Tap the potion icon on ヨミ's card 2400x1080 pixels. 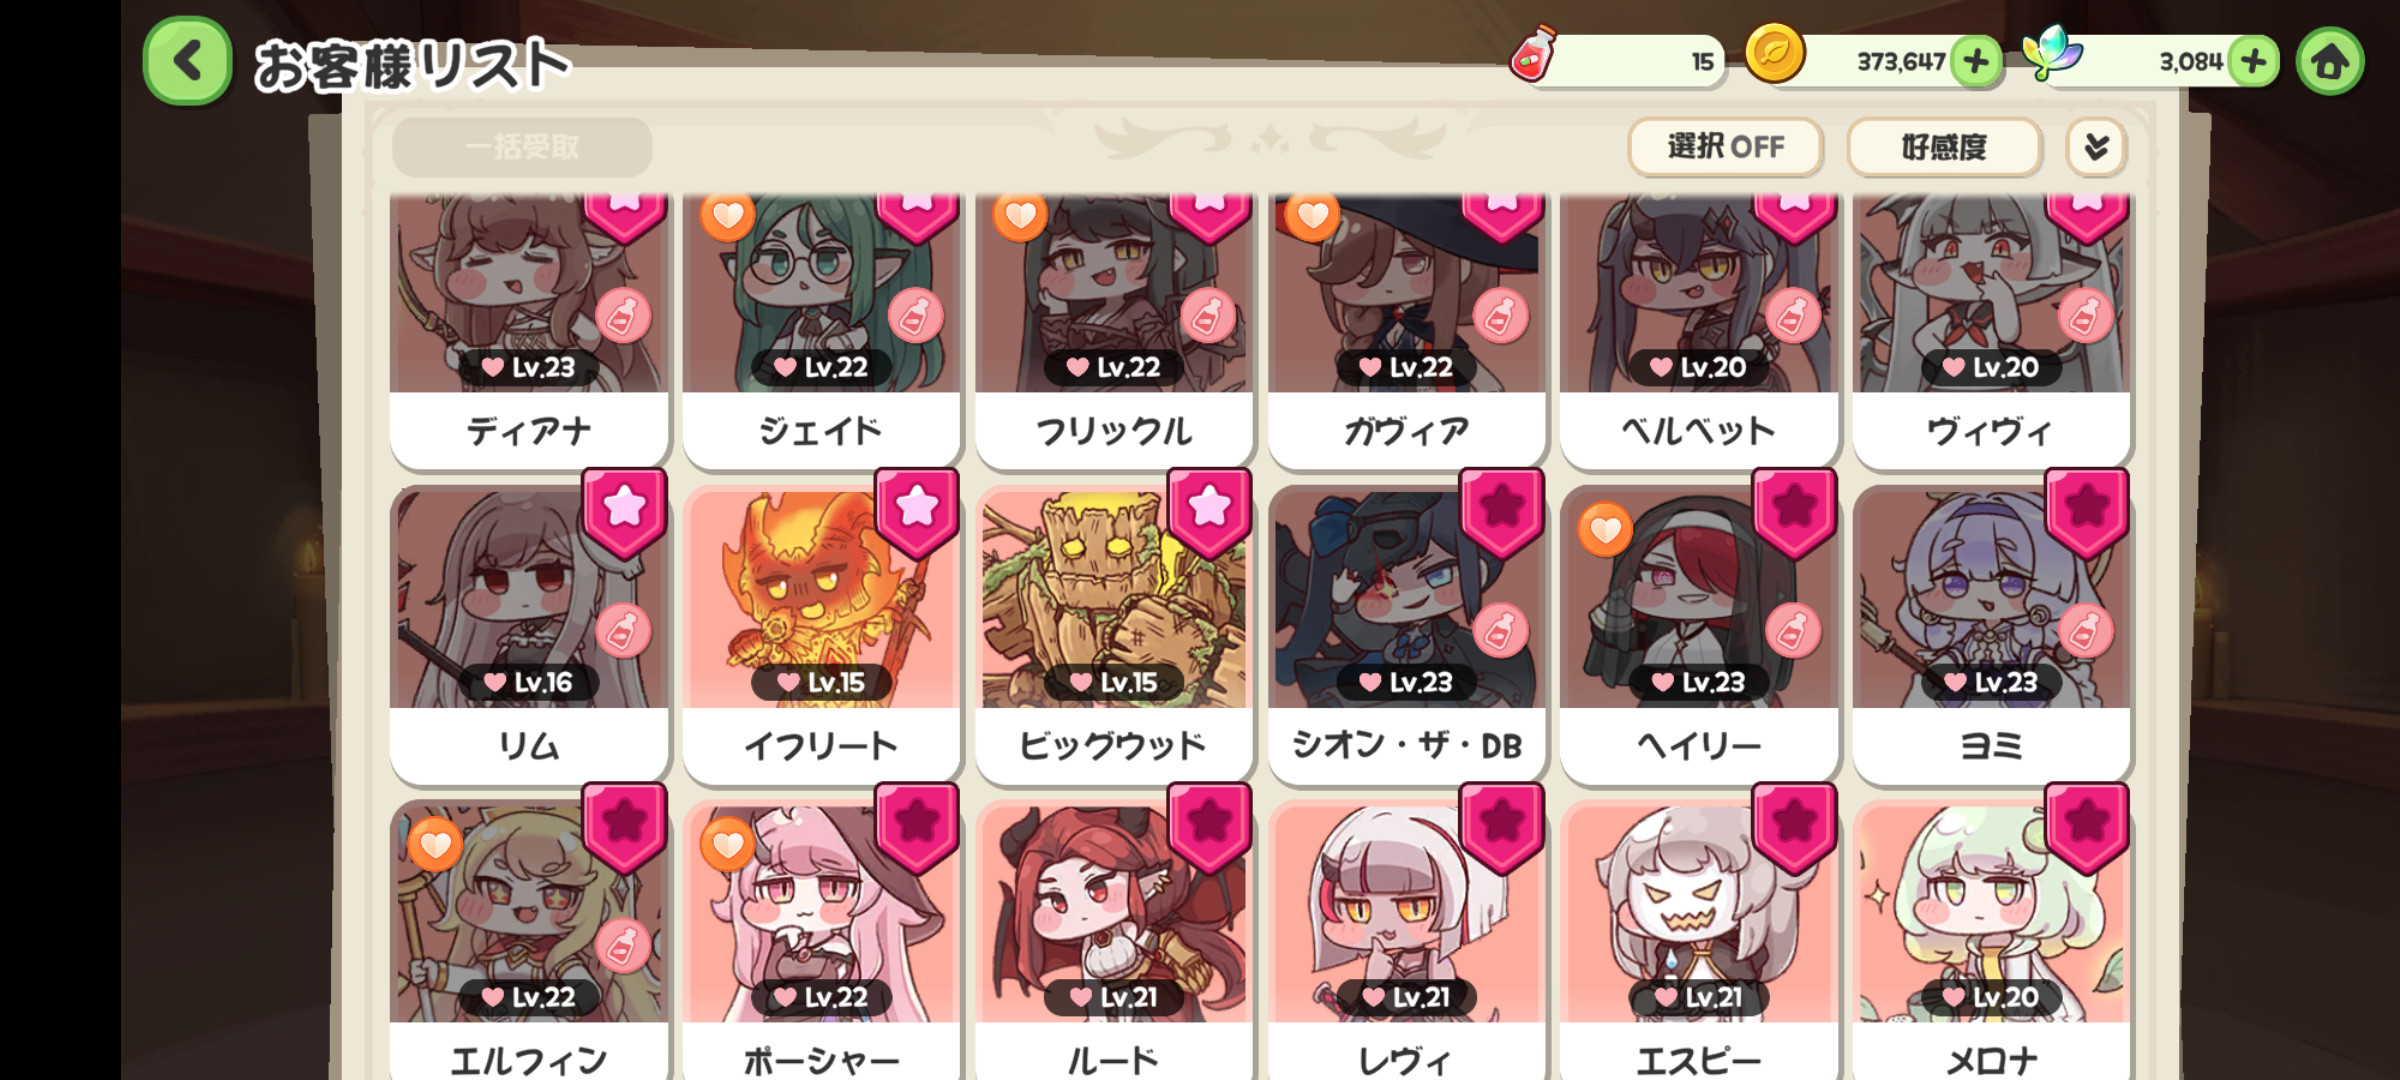coord(2085,631)
